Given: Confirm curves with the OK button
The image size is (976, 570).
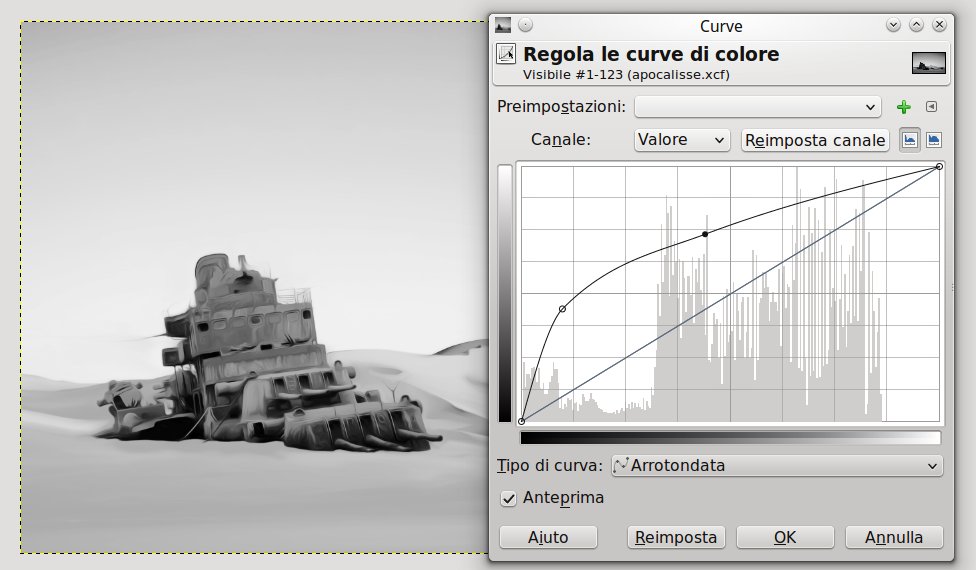Looking at the screenshot, I should point(785,537).
